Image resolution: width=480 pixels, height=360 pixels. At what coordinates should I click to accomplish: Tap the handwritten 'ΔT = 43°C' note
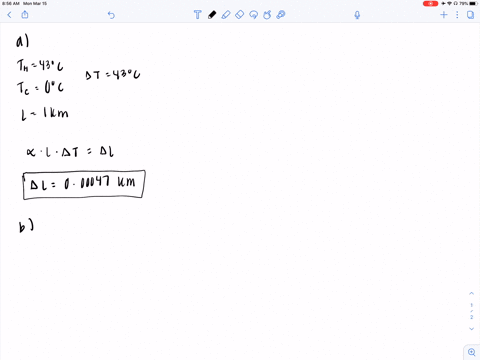113,75
